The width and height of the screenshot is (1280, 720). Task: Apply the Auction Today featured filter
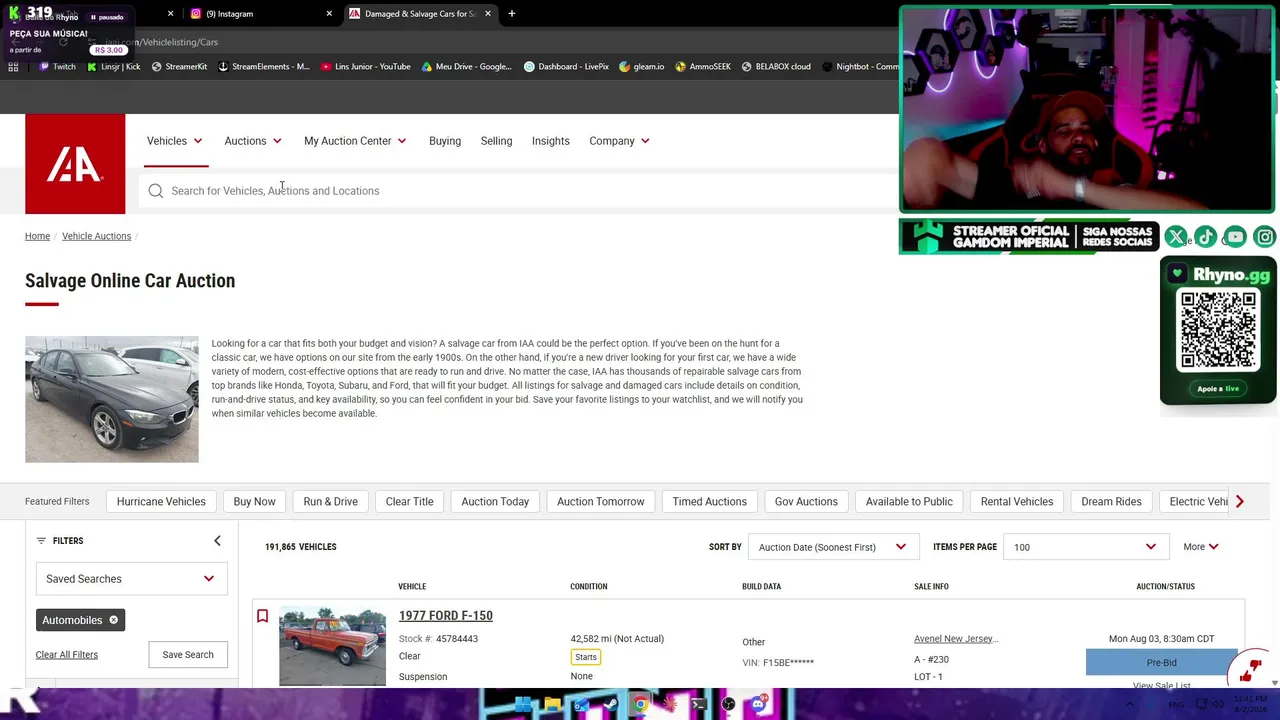[x=495, y=502]
